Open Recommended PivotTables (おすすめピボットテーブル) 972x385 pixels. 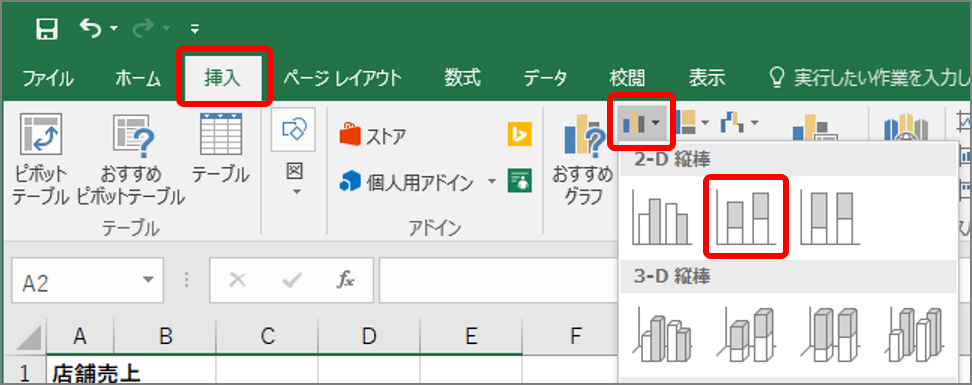pyautogui.click(x=131, y=159)
